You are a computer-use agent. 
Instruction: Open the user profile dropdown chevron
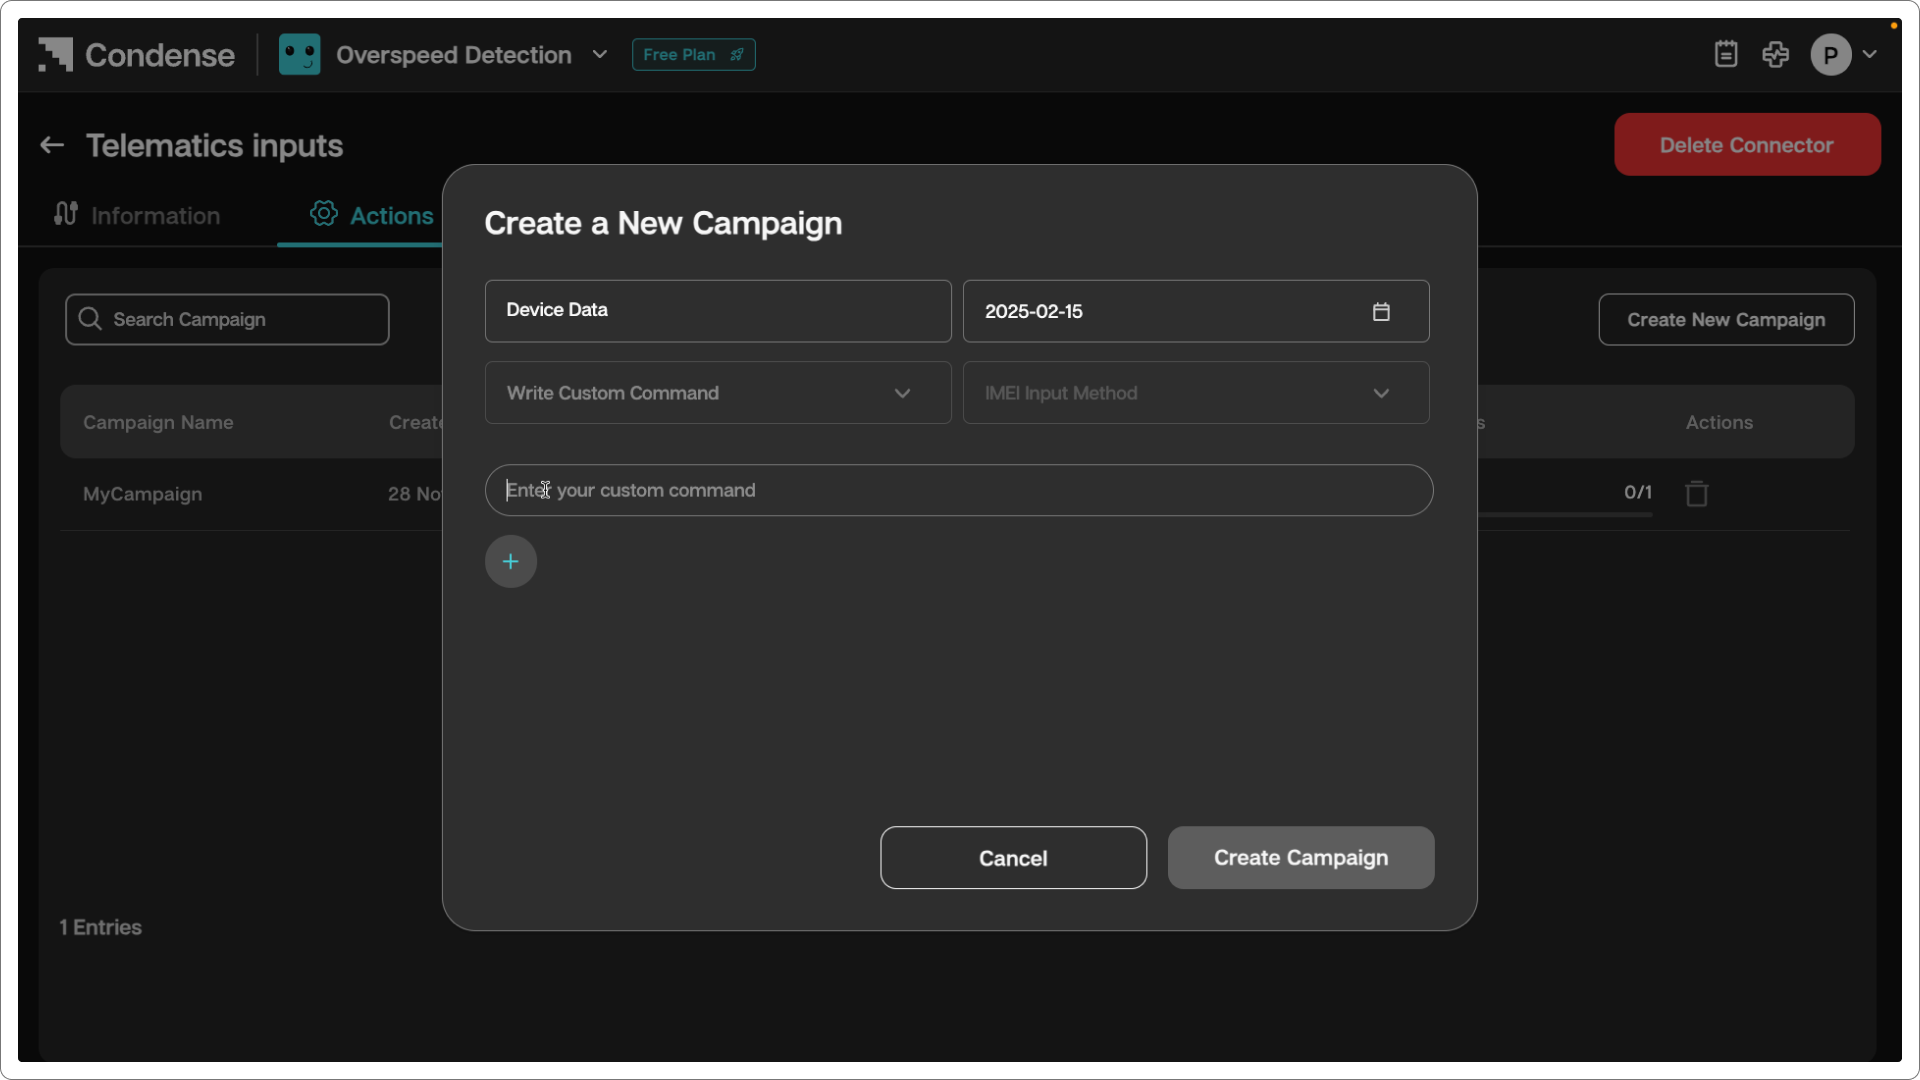1870,55
